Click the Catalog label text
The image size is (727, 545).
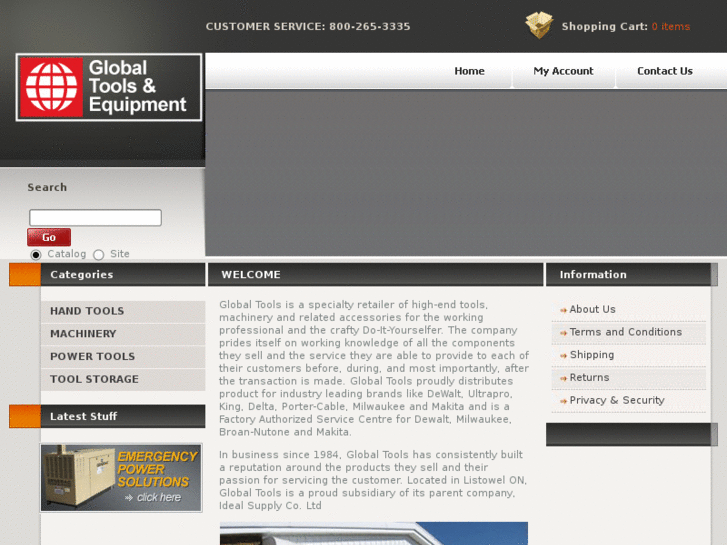67,254
